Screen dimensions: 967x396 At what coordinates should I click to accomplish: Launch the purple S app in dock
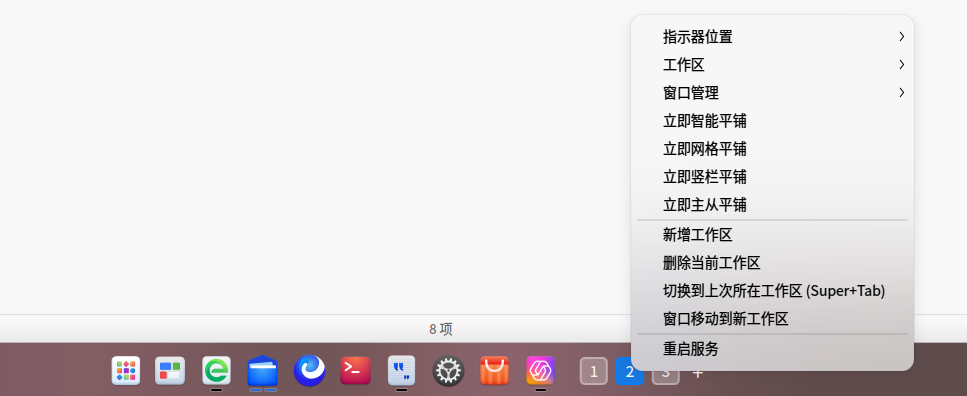point(541,371)
